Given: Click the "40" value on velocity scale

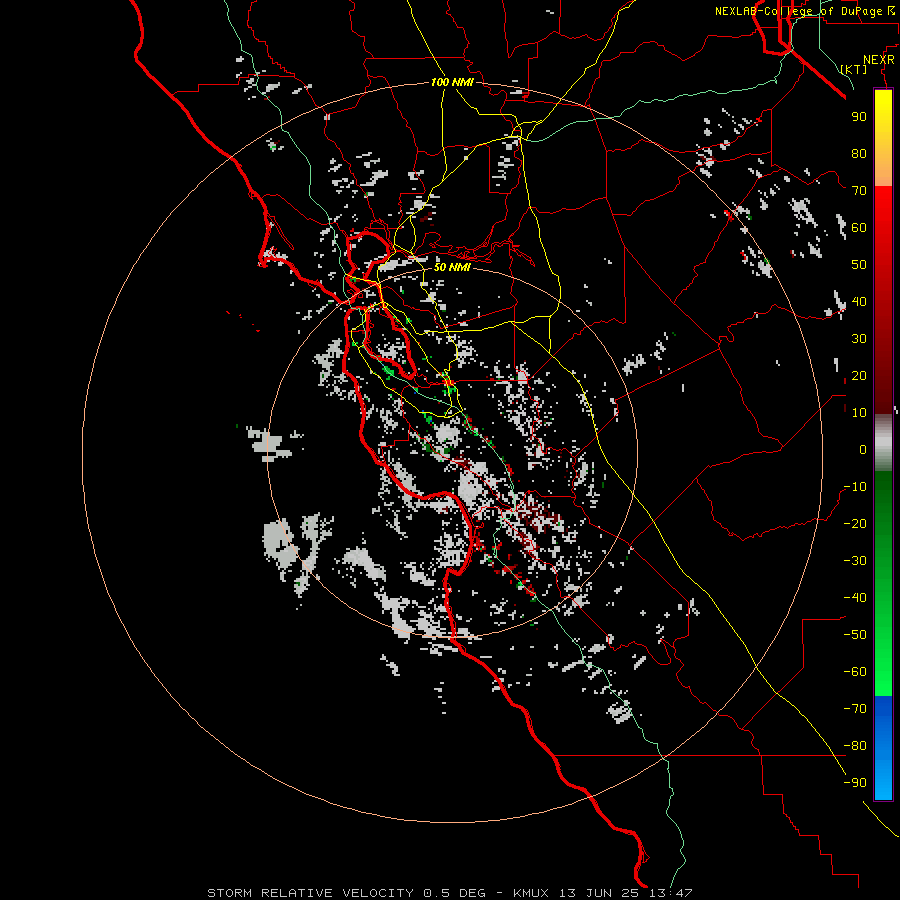Looking at the screenshot, I should [x=859, y=301].
